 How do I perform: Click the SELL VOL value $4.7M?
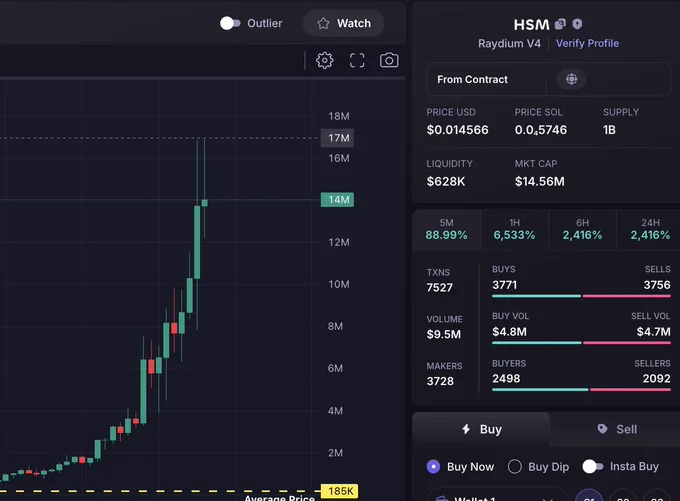pos(653,332)
